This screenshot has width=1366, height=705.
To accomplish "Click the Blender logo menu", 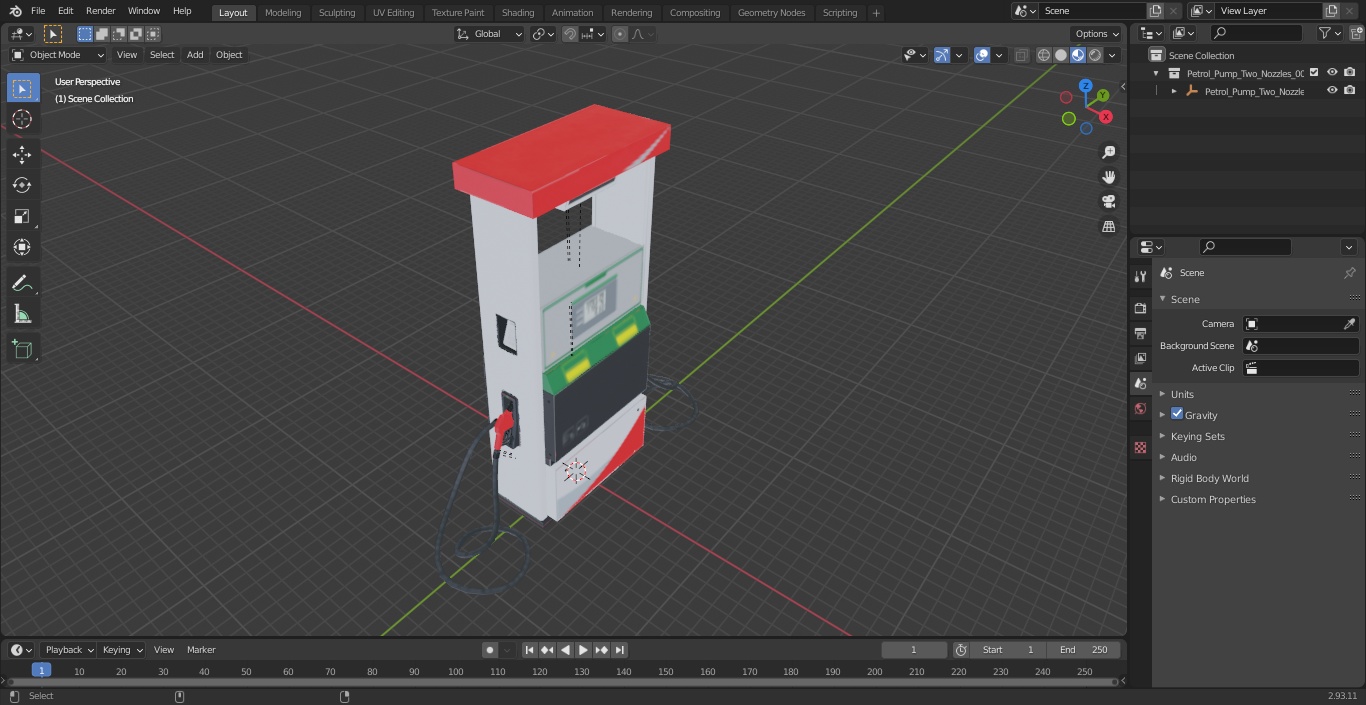I will tap(16, 11).
